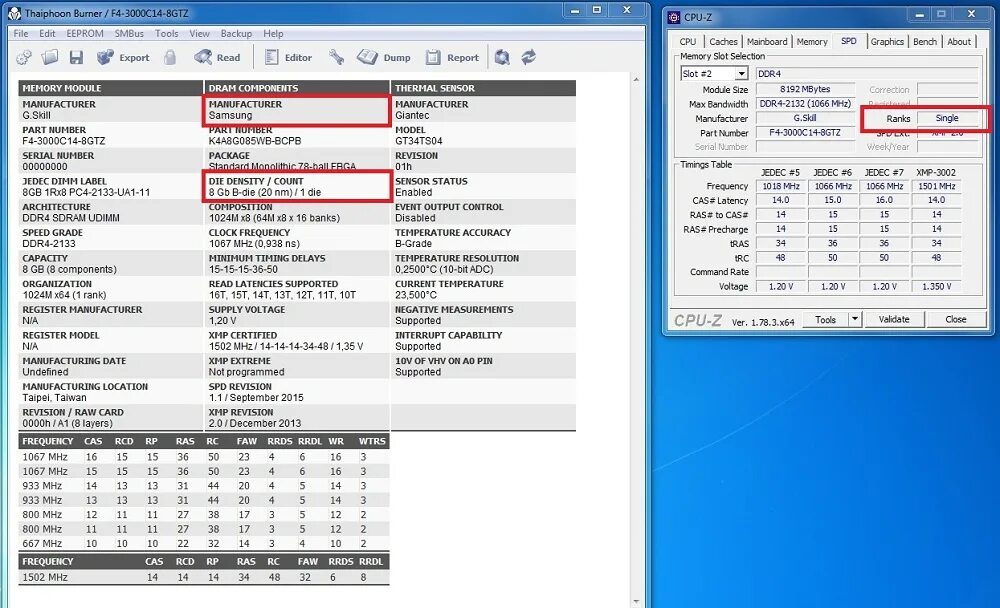The width and height of the screenshot is (1000, 608).
Task: Open the Tools menu in Thaiphoon Burner
Action: tap(166, 33)
